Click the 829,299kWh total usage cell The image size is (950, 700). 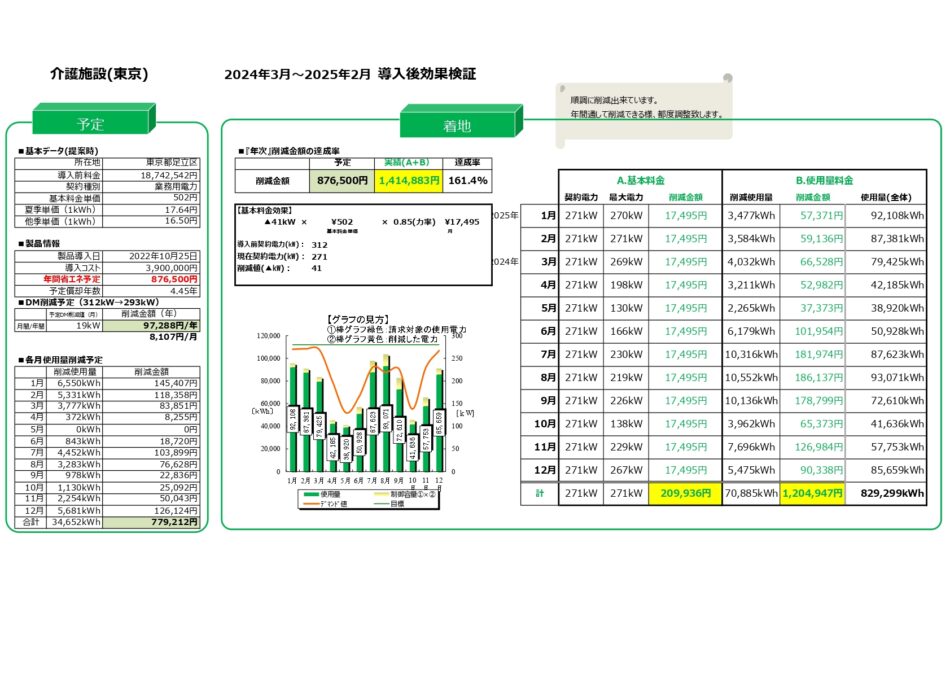pyautogui.click(x=891, y=492)
